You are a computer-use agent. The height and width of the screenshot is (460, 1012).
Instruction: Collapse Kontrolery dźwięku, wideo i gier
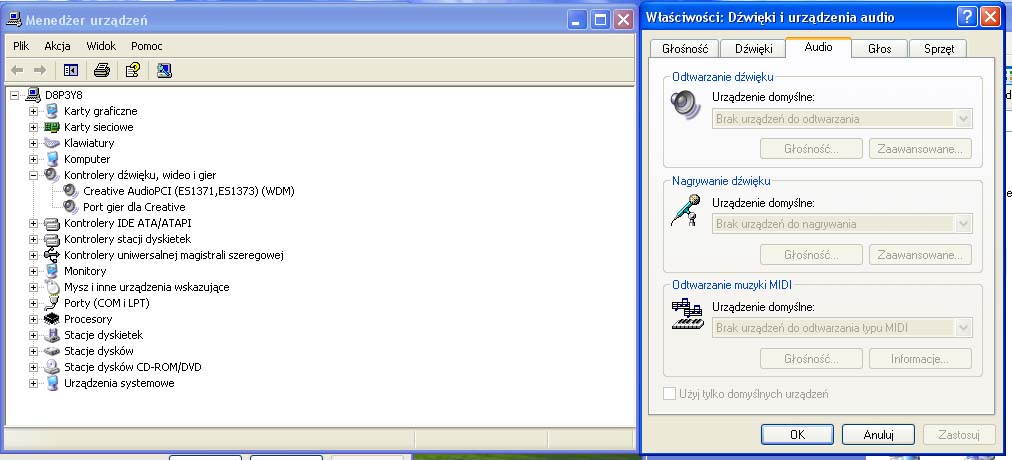tap(33, 175)
